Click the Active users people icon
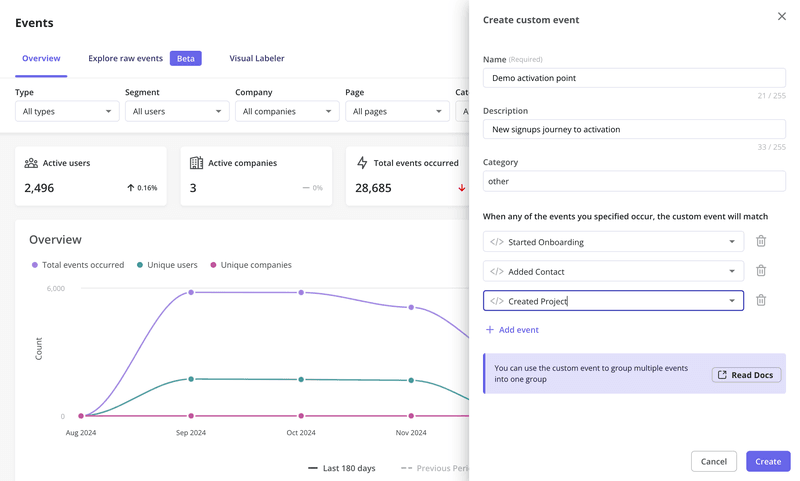Screen dimensions: 800x481 coord(31,163)
